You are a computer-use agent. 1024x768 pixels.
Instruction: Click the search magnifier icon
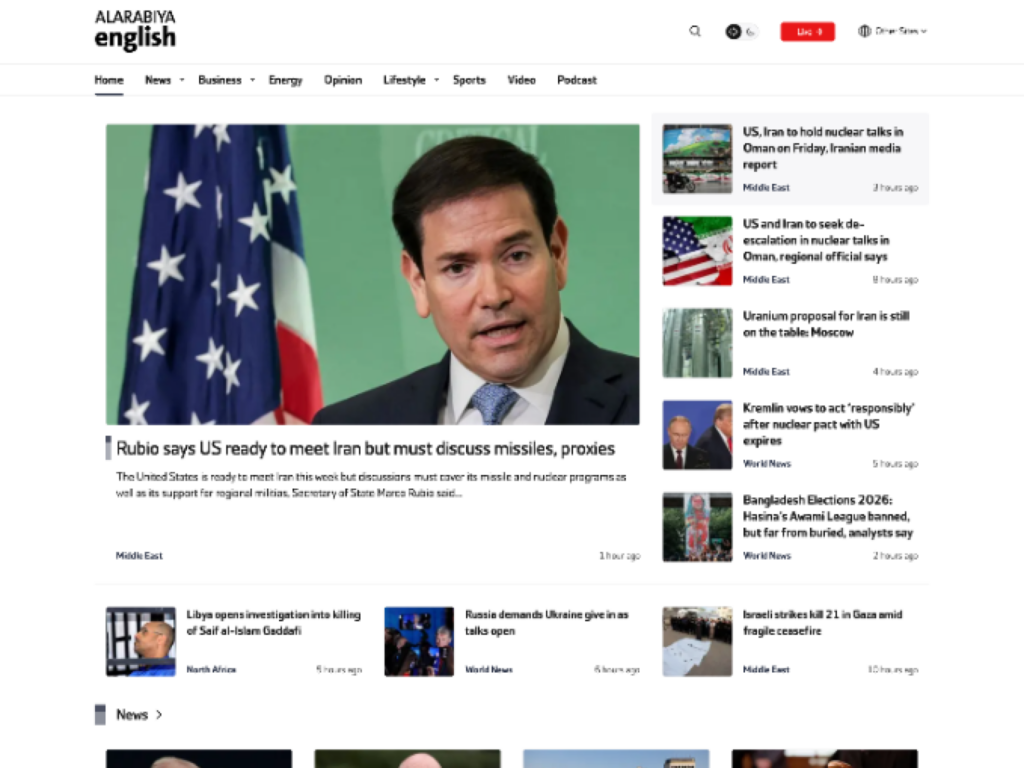[x=695, y=31]
